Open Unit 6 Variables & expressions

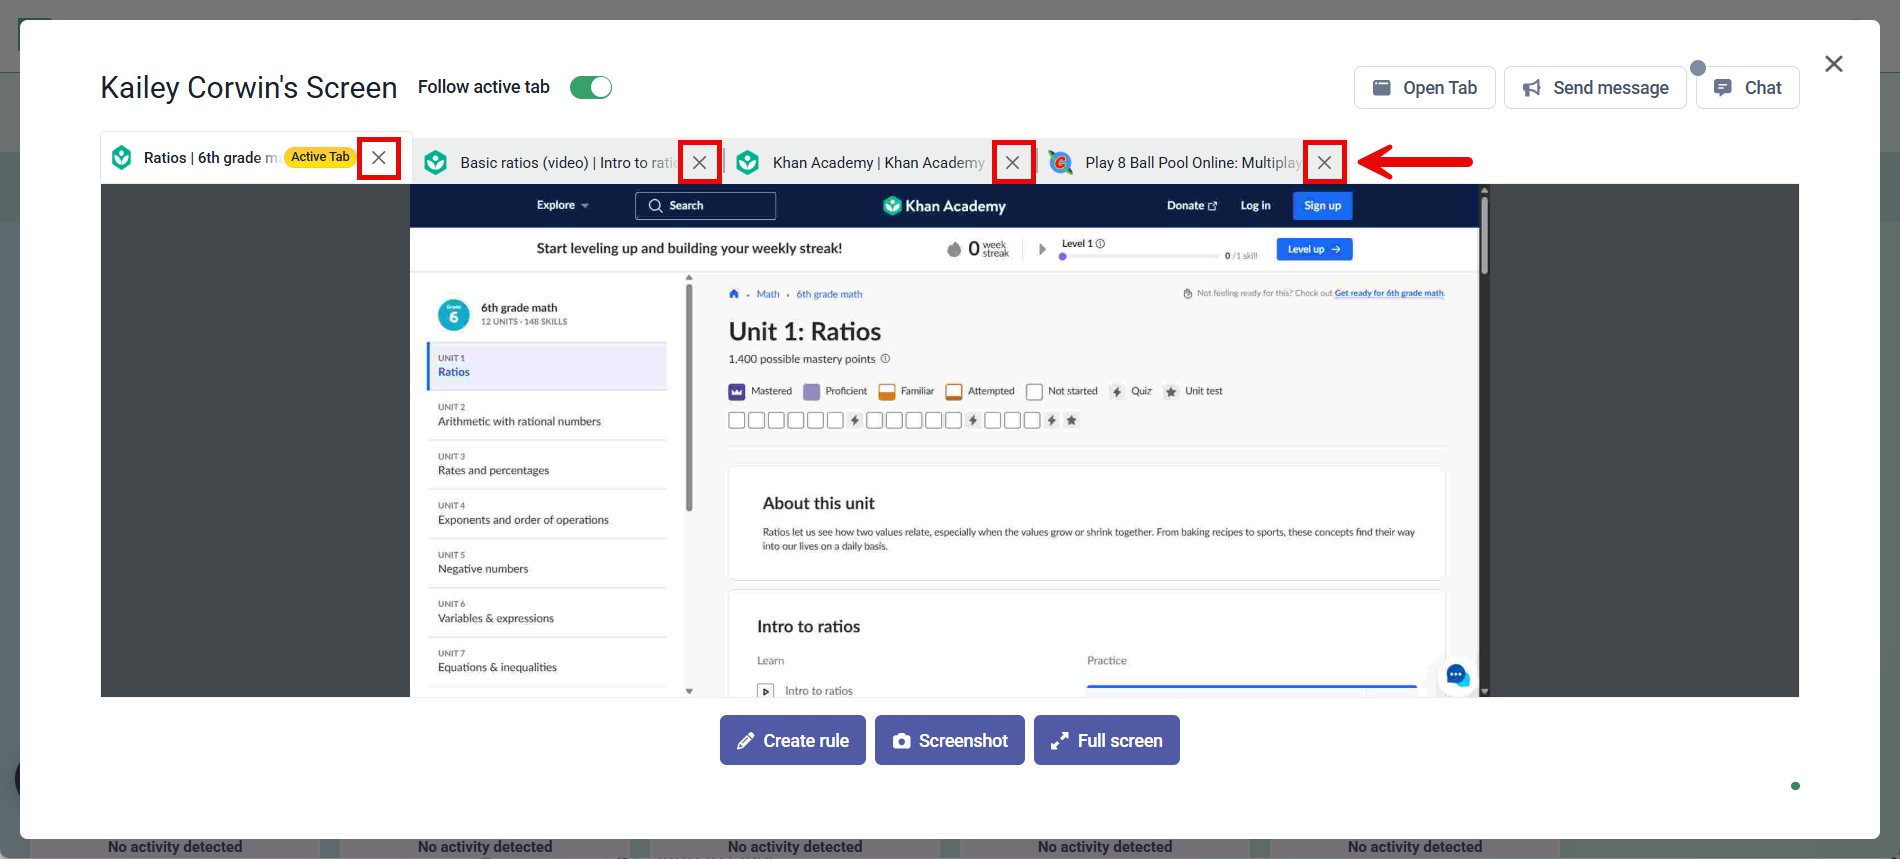coord(547,612)
